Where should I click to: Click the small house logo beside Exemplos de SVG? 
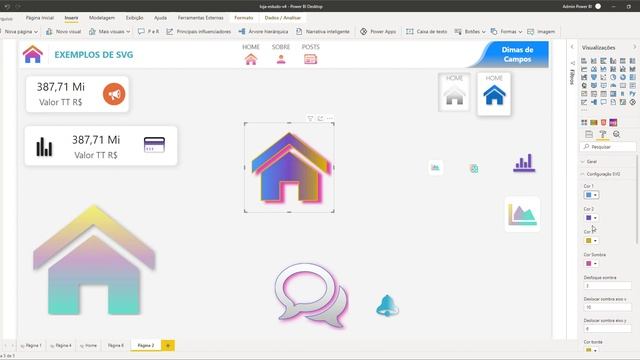(33, 54)
